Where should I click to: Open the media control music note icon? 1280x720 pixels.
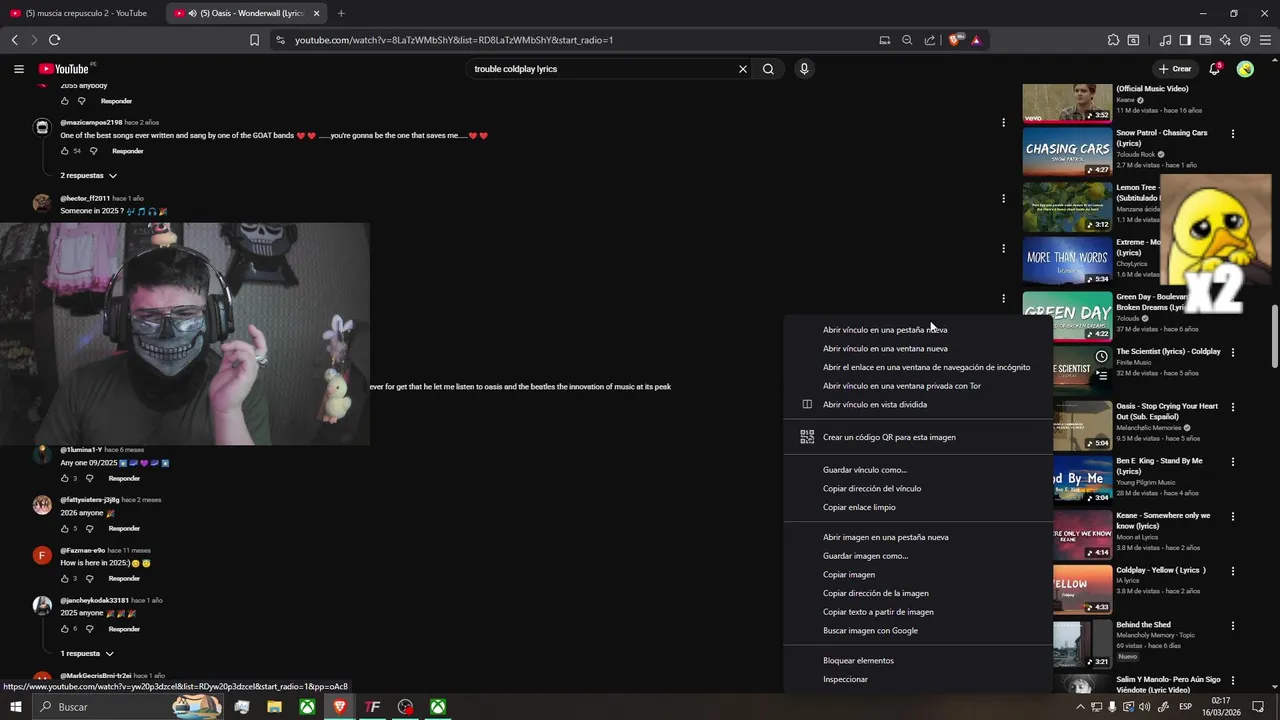(x=1165, y=40)
